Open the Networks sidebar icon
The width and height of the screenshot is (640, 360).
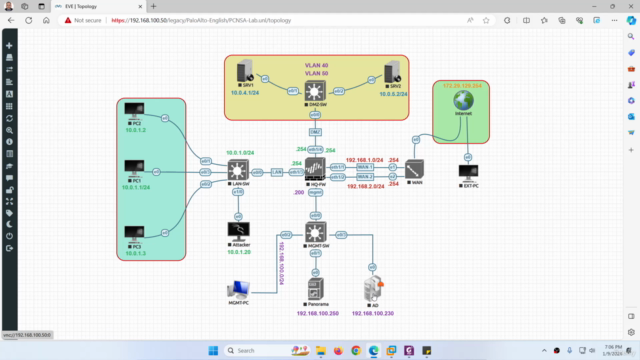[x=9, y=69]
